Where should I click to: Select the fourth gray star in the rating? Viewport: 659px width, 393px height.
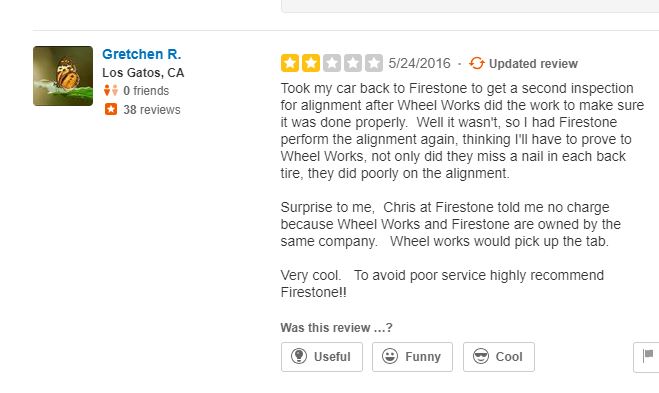[x=353, y=63]
